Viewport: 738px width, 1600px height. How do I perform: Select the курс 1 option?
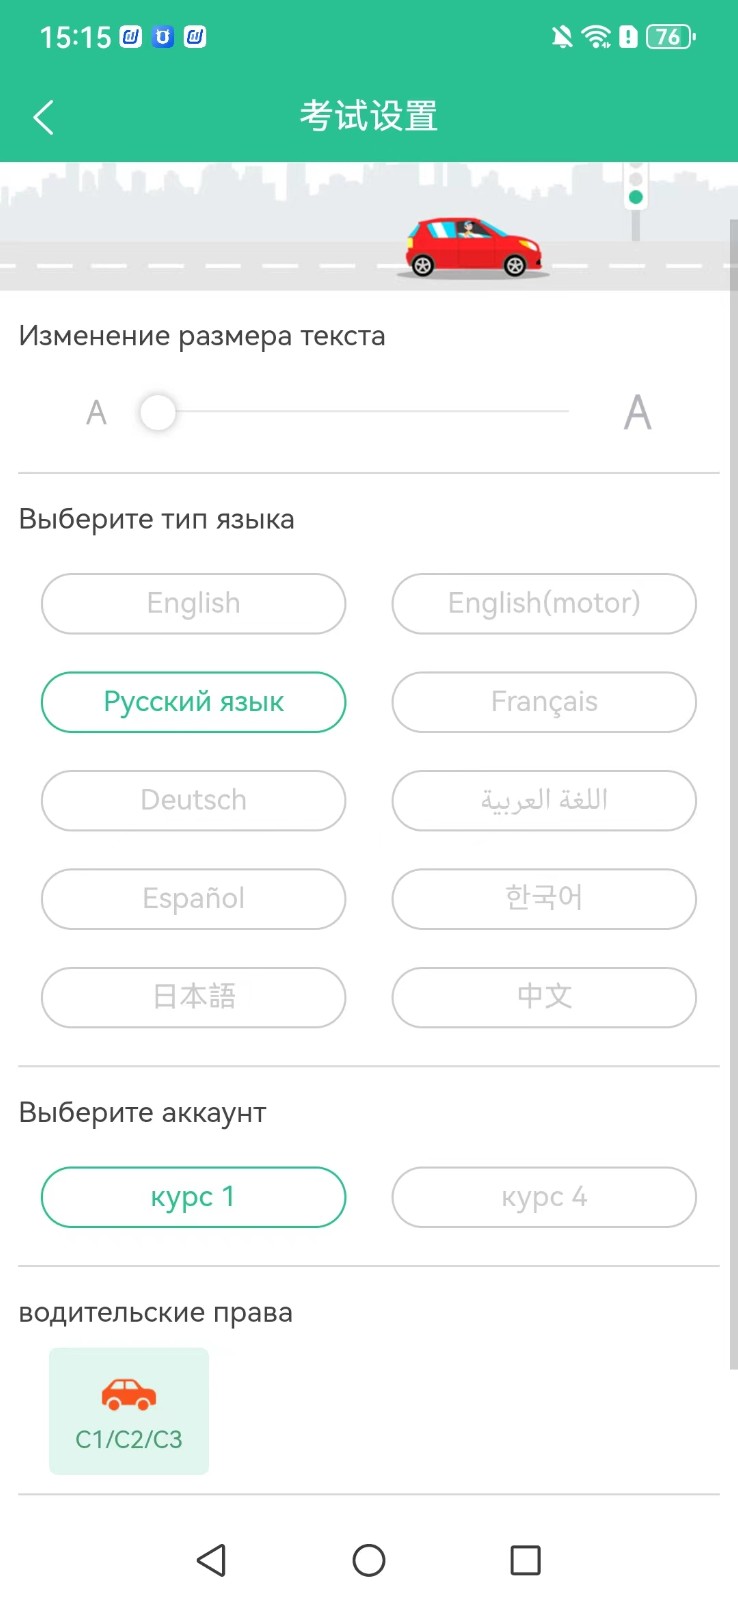[193, 1196]
